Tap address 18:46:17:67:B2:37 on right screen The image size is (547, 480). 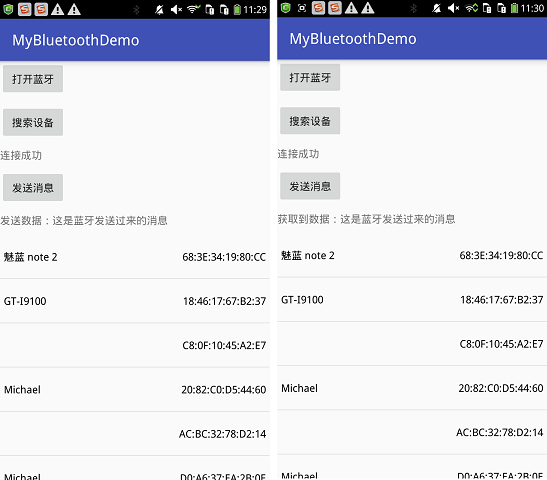click(x=502, y=300)
